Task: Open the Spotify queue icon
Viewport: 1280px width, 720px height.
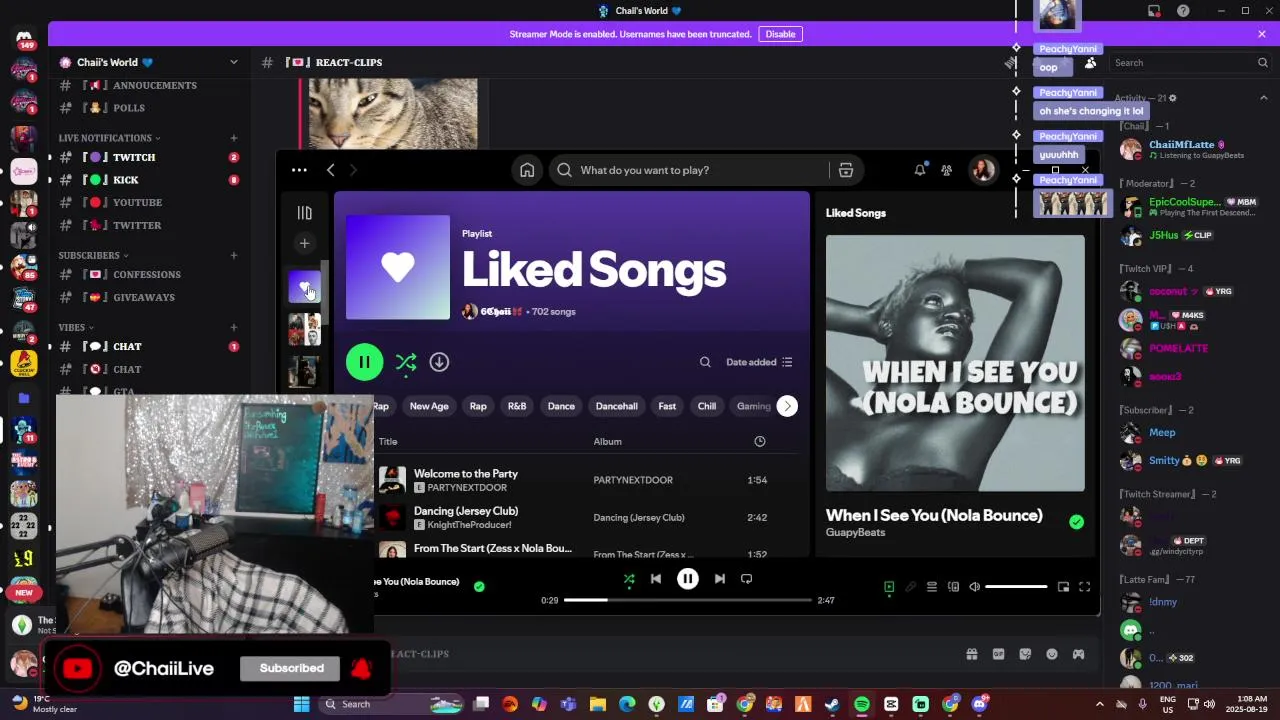Action: 931,587
